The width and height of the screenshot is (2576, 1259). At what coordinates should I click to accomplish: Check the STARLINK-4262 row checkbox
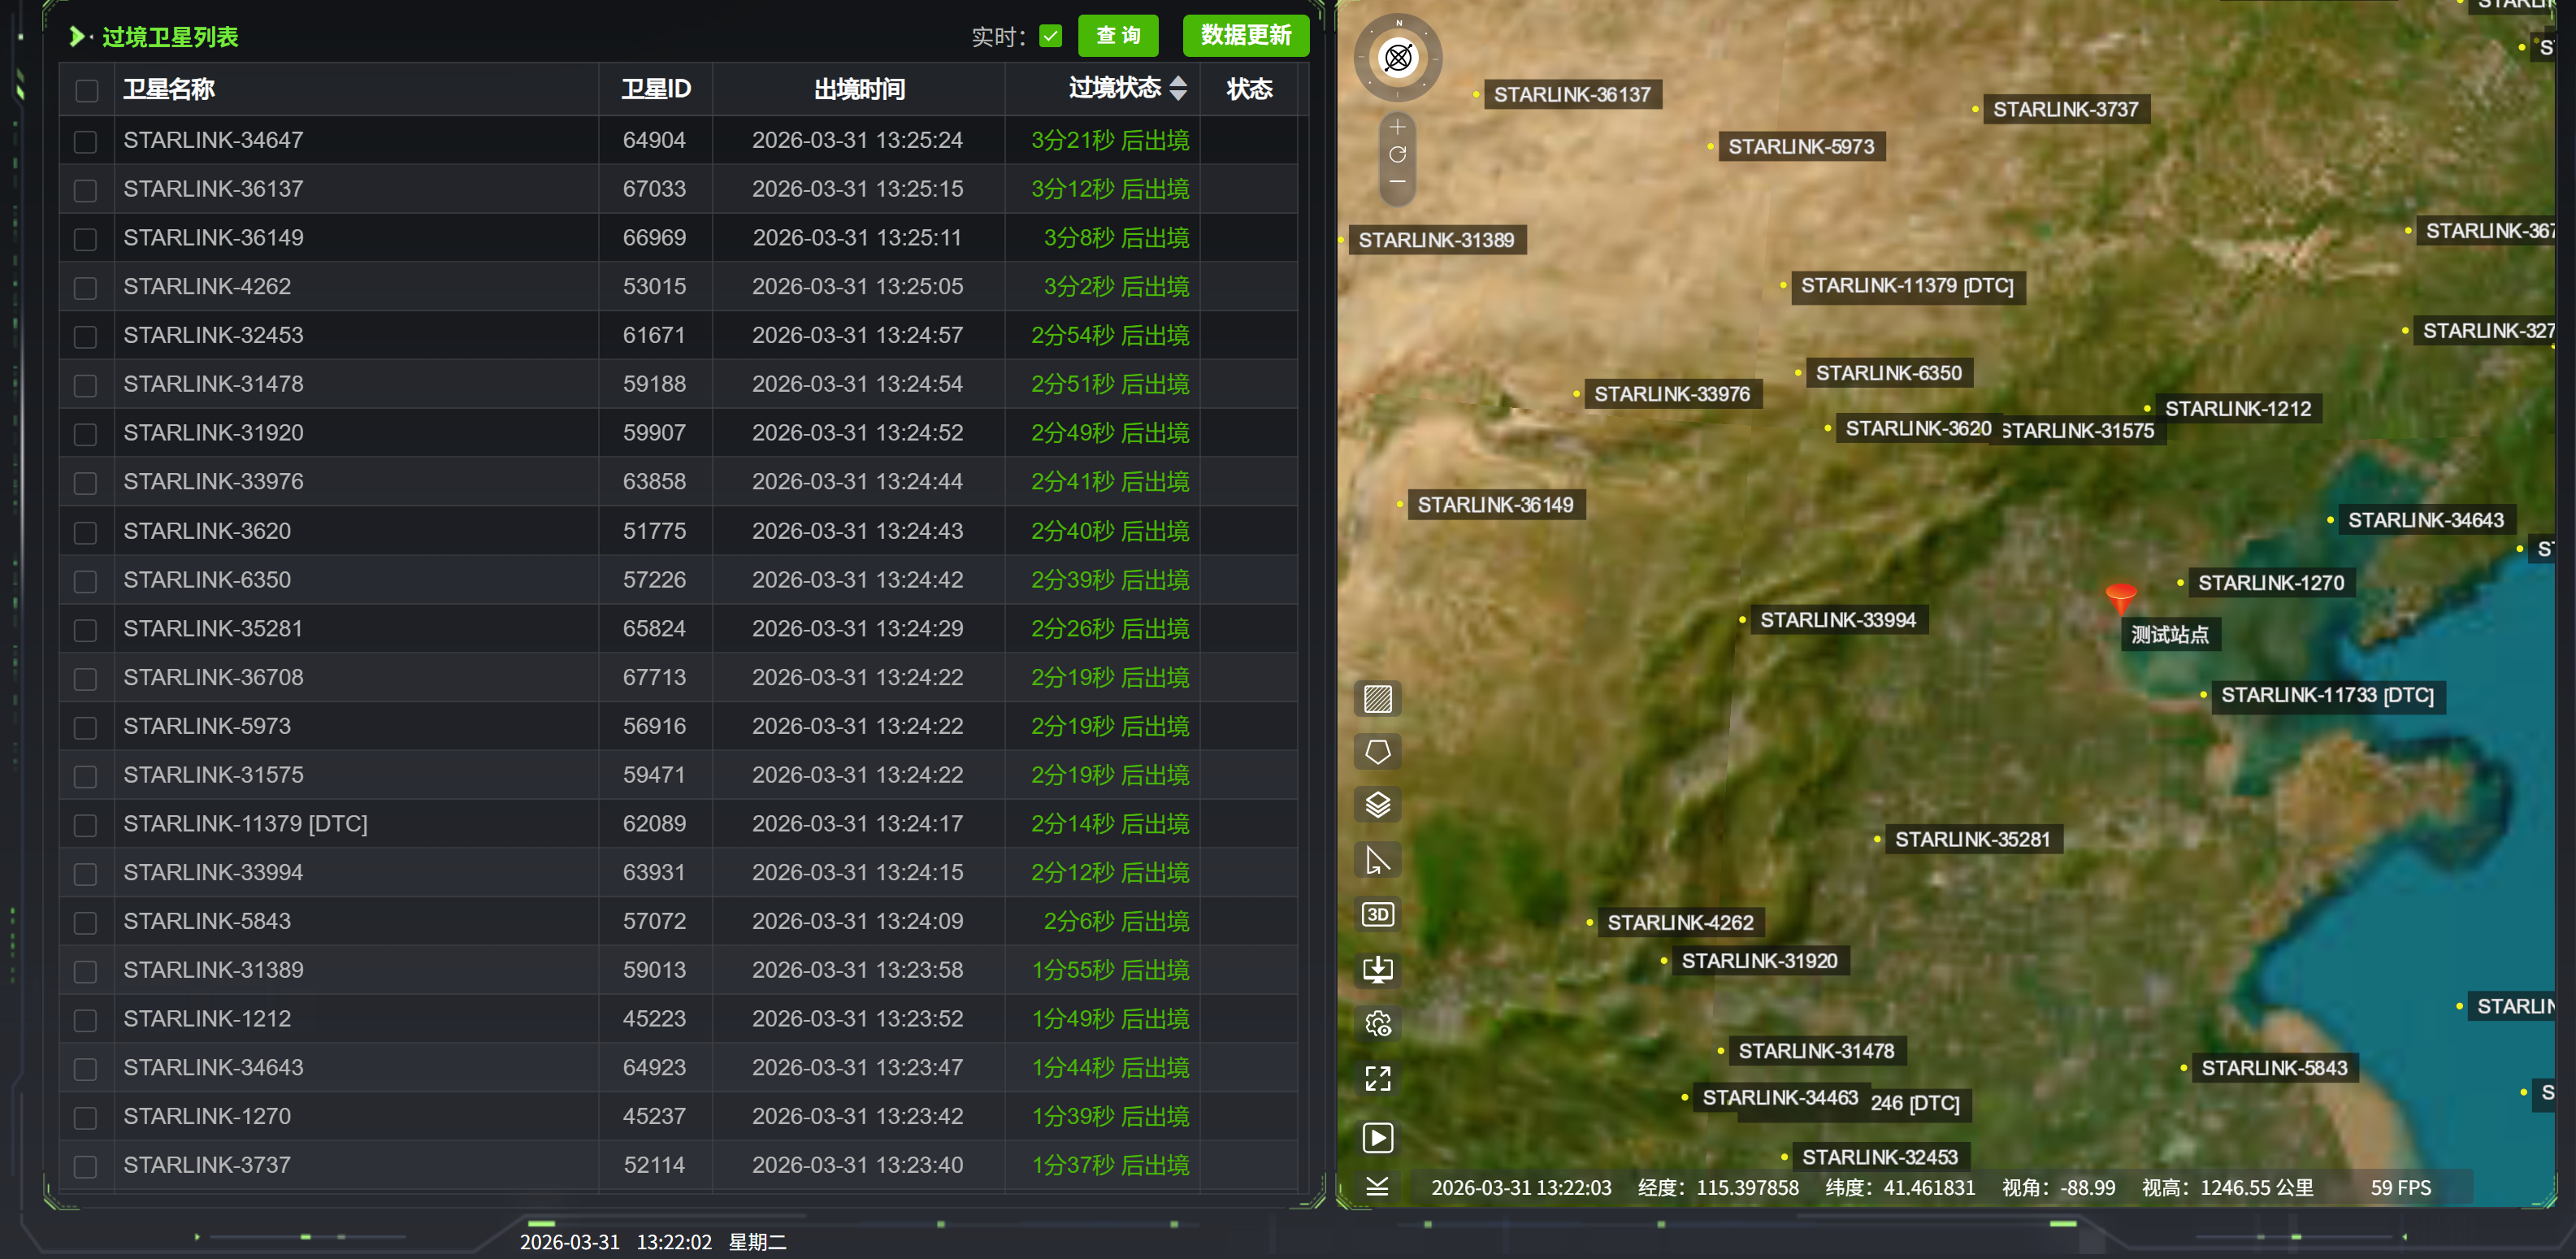(86, 288)
